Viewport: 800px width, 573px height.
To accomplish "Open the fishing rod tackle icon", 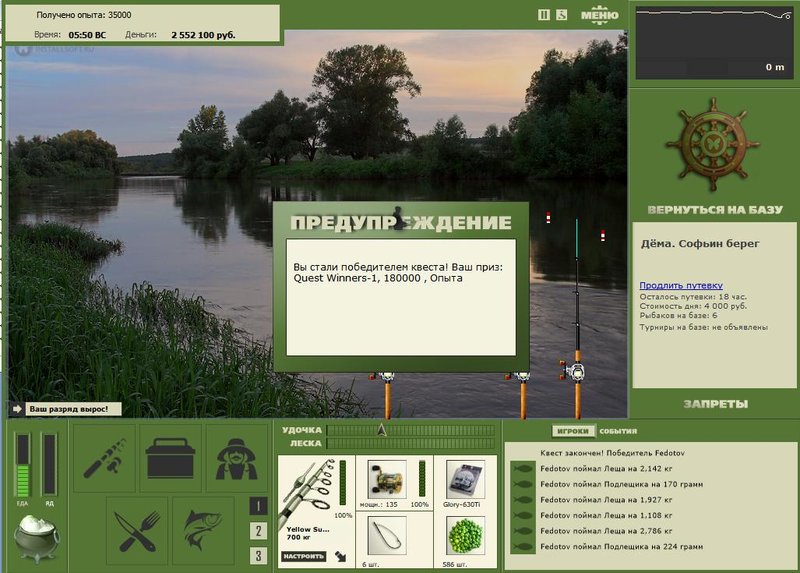I will pos(105,458).
